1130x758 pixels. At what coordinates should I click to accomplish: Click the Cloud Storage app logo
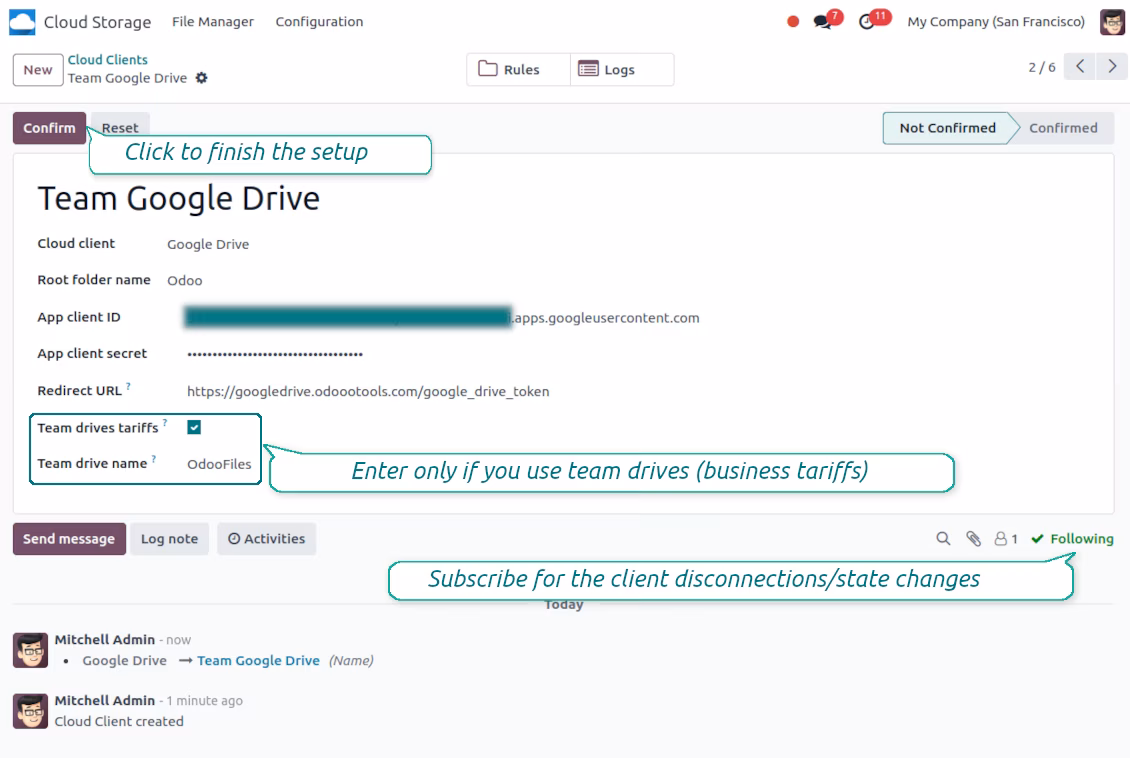(22, 22)
